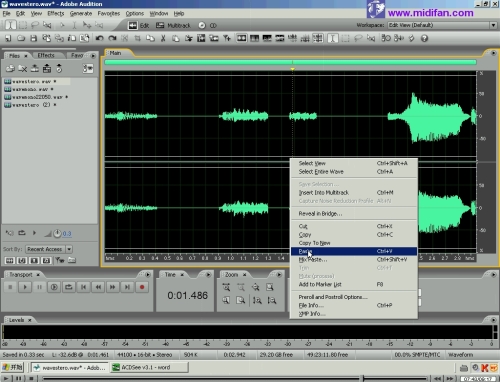Image resolution: width=500 pixels, height=382 pixels.
Task: Click Zoom to Selection icon
Action: (x=270, y=287)
